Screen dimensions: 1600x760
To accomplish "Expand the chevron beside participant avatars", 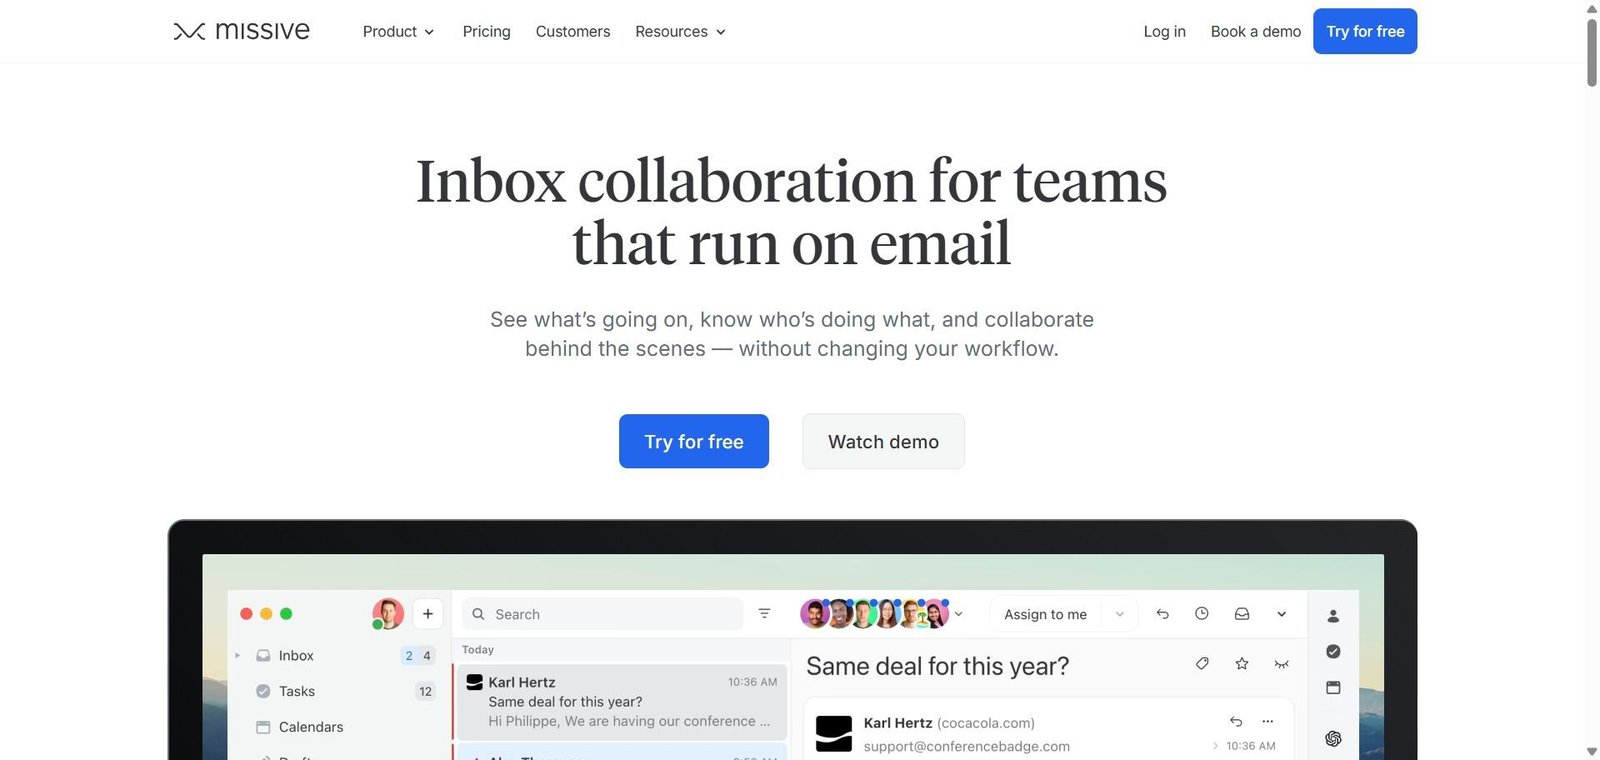I will tap(958, 614).
